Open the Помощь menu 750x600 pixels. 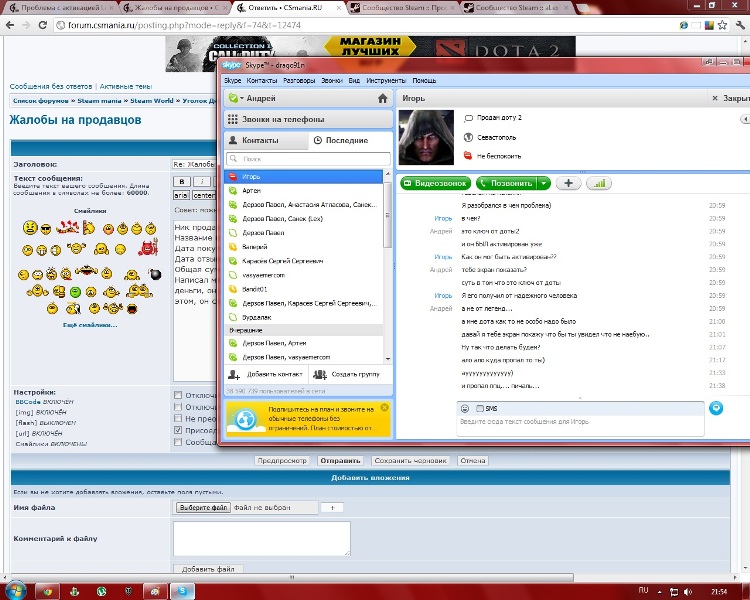(x=424, y=80)
